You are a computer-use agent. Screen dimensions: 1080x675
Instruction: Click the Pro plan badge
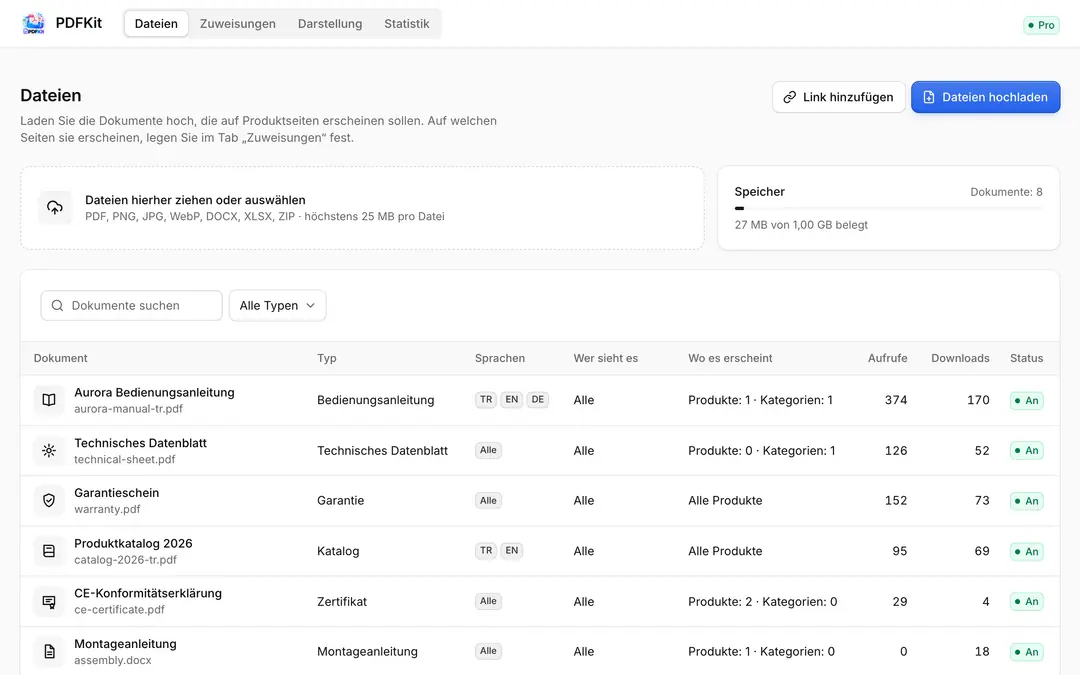(1041, 25)
